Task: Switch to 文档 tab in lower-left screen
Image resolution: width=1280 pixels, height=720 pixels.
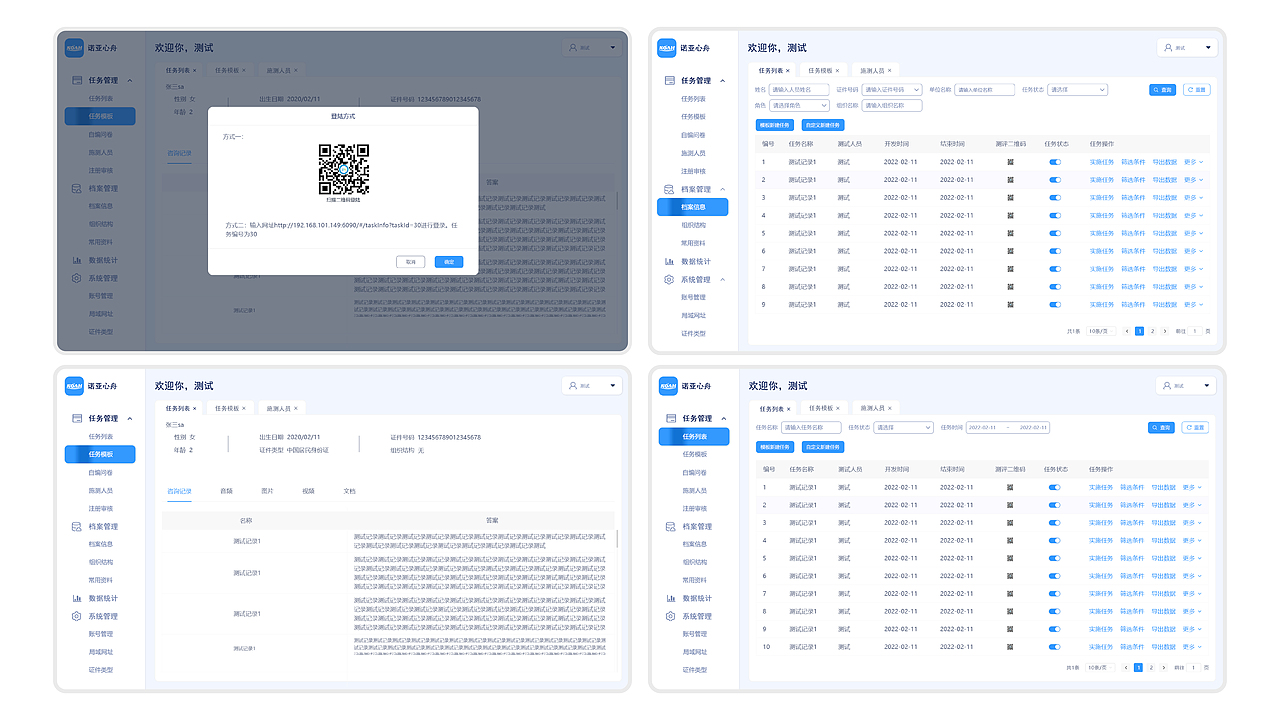Action: click(349, 491)
